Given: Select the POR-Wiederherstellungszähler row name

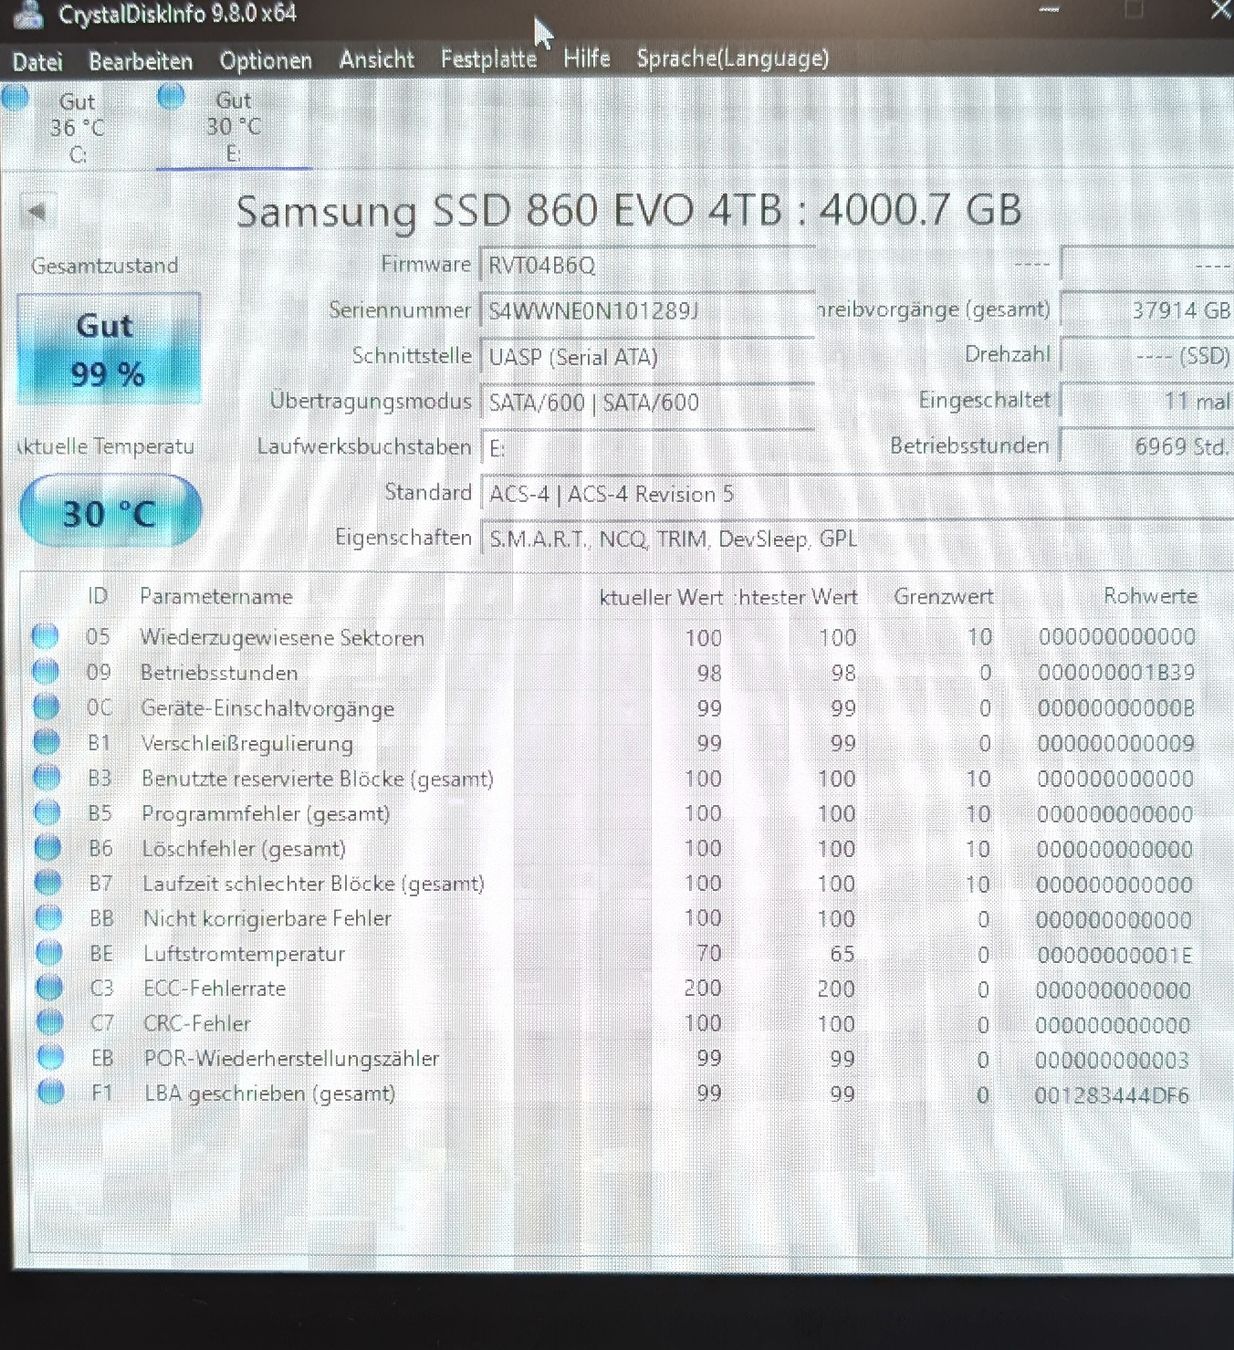Looking at the screenshot, I should click(x=292, y=1058).
